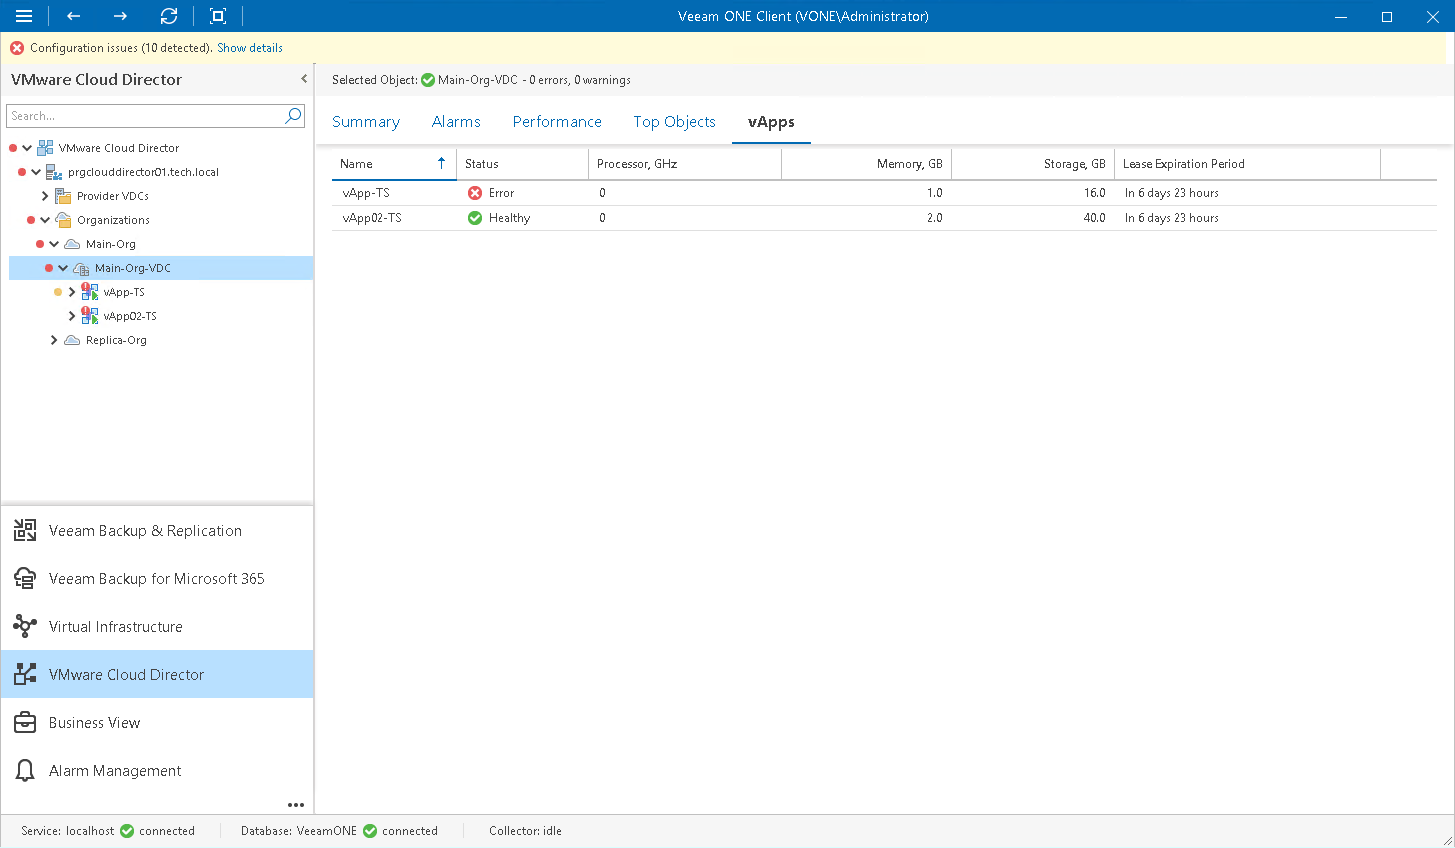Expand the vApp02-TS tree node

tap(72, 316)
